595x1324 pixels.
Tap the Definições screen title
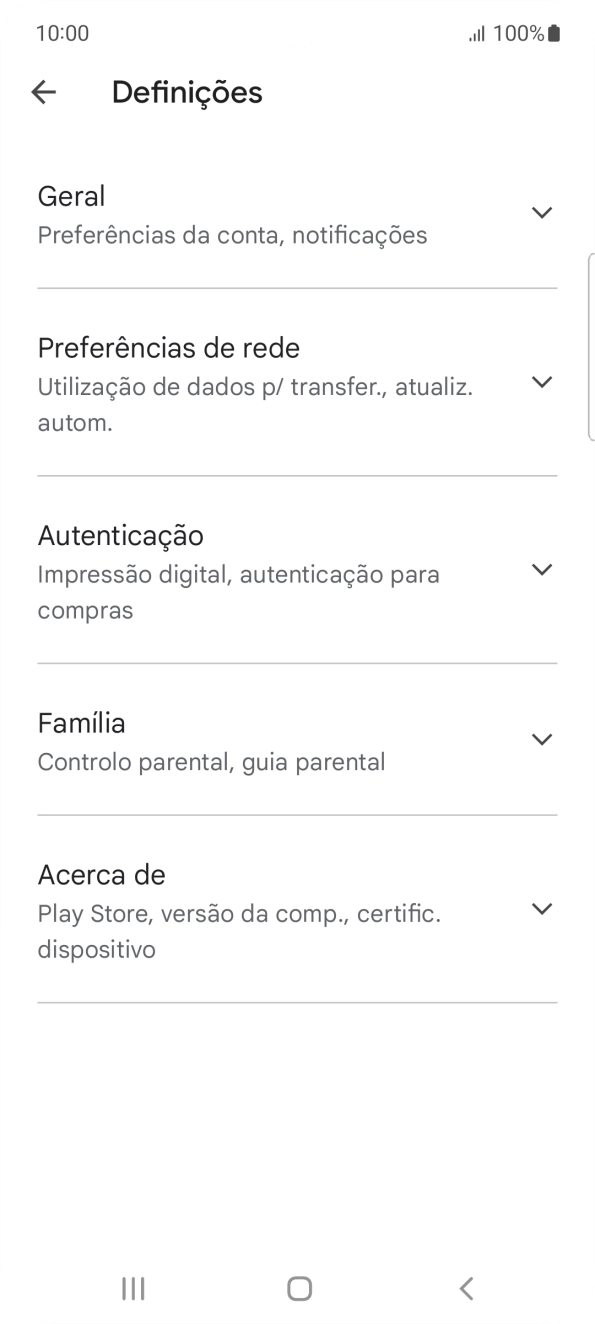188,91
